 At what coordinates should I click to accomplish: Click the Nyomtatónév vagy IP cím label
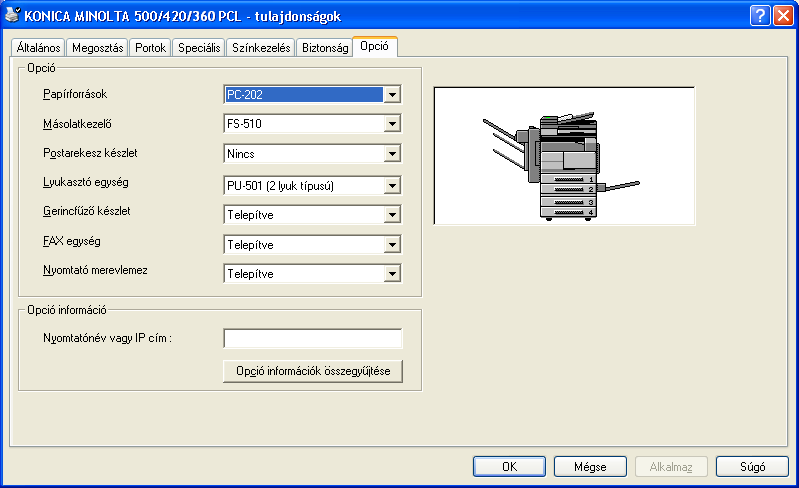coord(108,338)
